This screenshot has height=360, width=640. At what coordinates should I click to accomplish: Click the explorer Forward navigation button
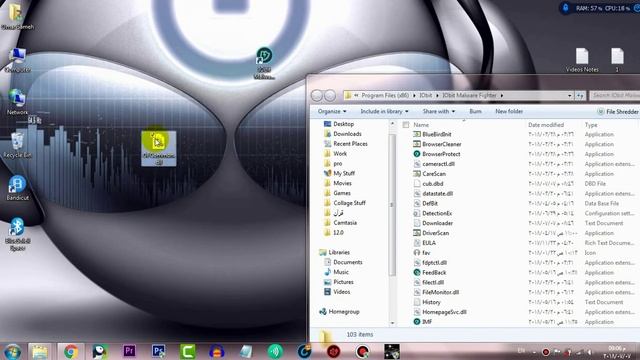[x=330, y=96]
